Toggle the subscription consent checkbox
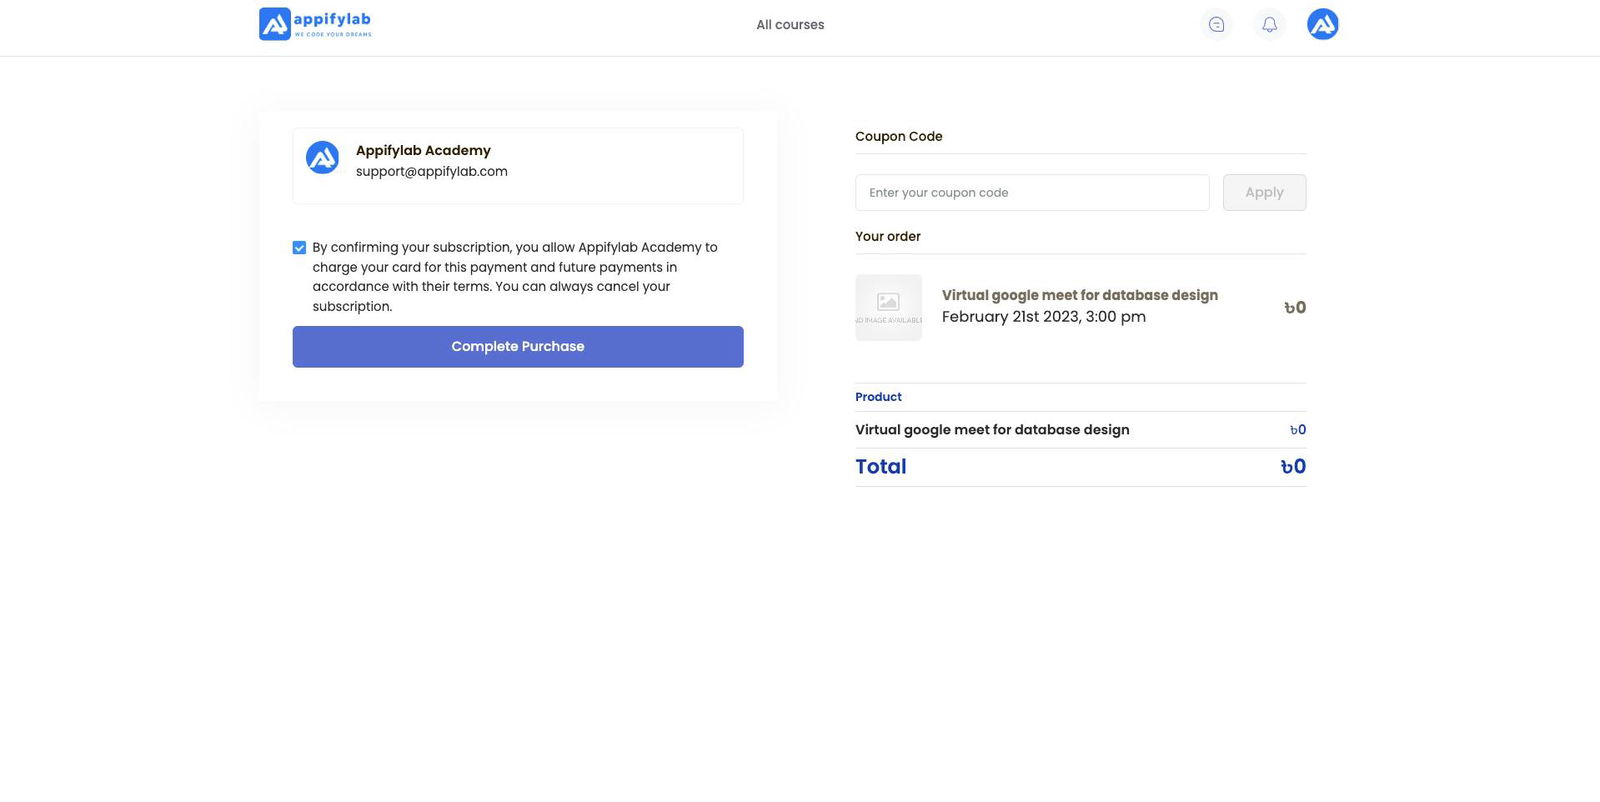 [299, 248]
